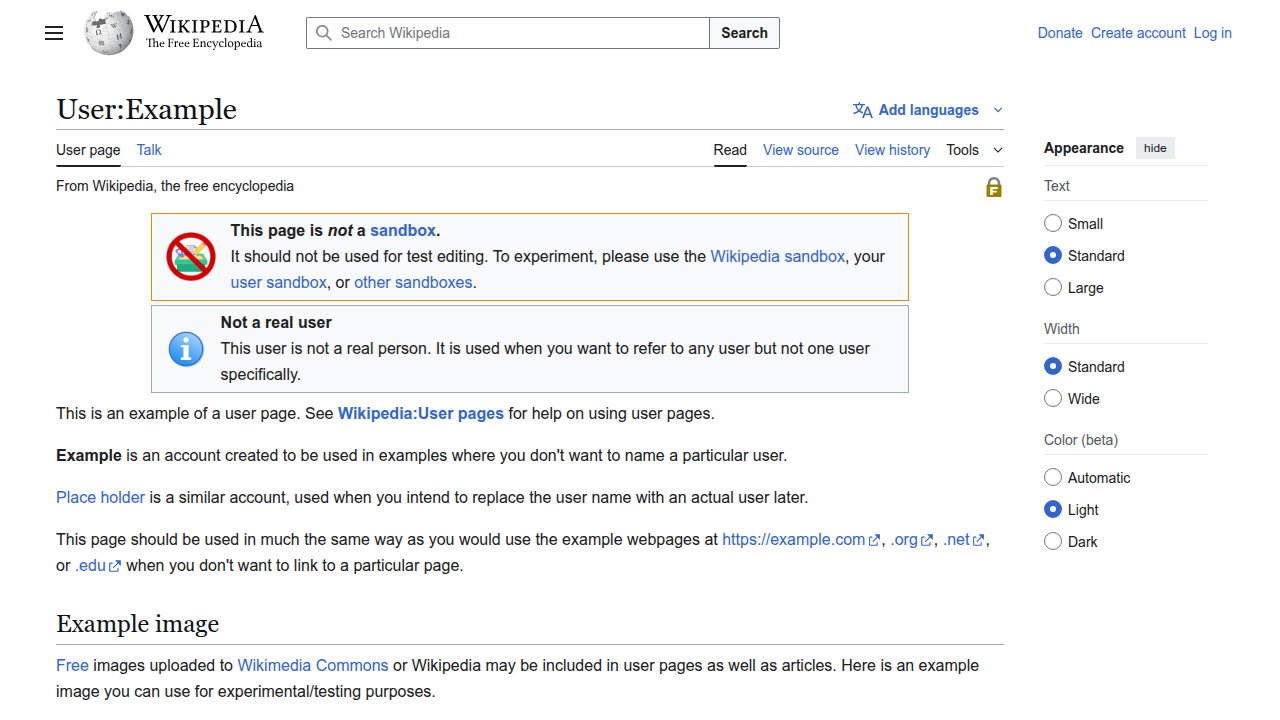
Task: Open the main menu hamburger icon
Action: click(x=53, y=33)
